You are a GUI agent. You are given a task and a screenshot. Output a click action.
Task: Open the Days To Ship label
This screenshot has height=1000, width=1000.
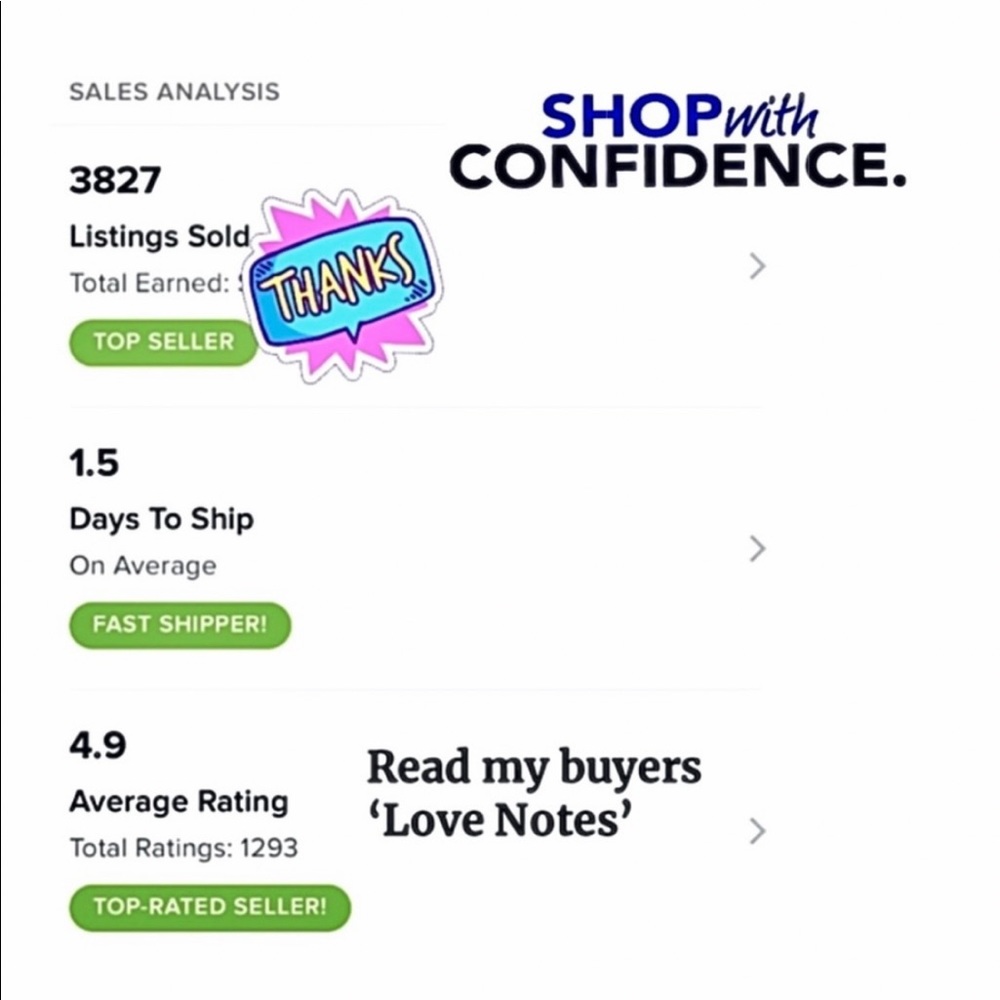tap(161, 520)
